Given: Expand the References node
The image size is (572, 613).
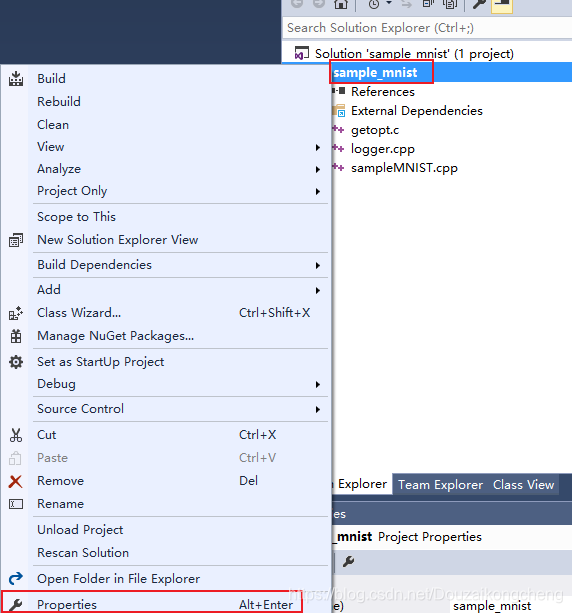Looking at the screenshot, I should (334, 91).
